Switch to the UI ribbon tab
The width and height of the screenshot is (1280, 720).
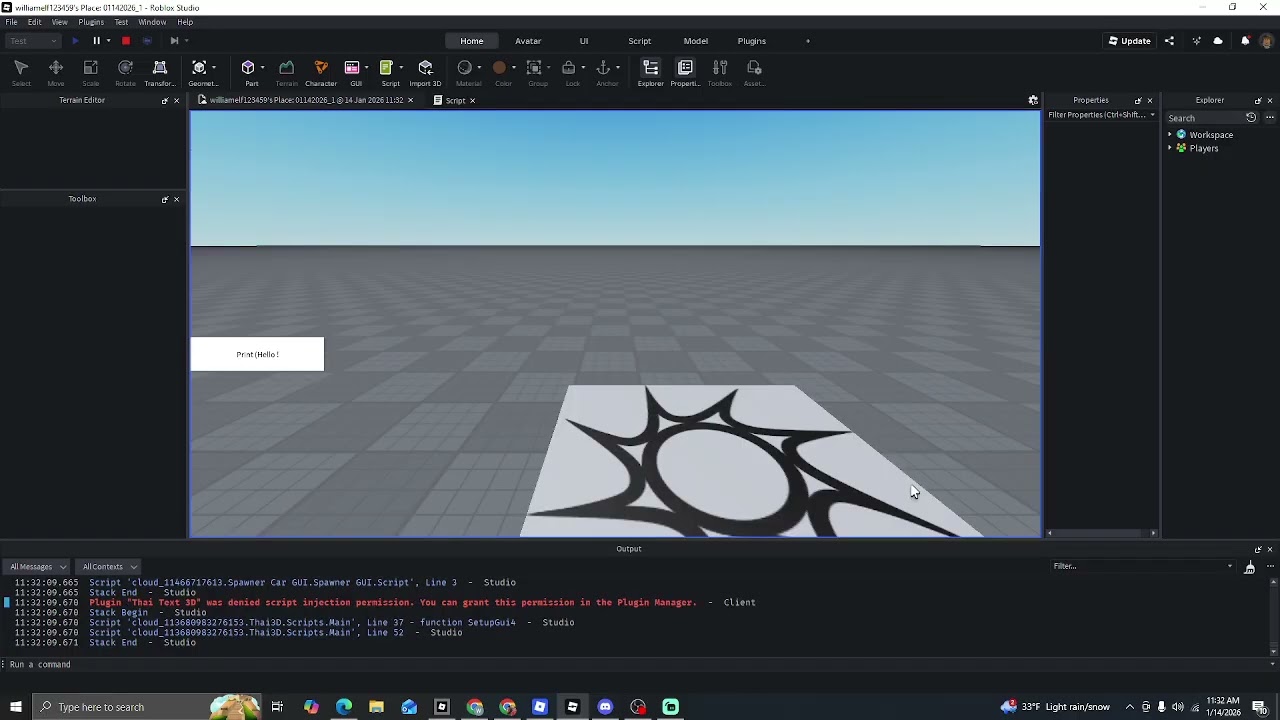click(584, 41)
